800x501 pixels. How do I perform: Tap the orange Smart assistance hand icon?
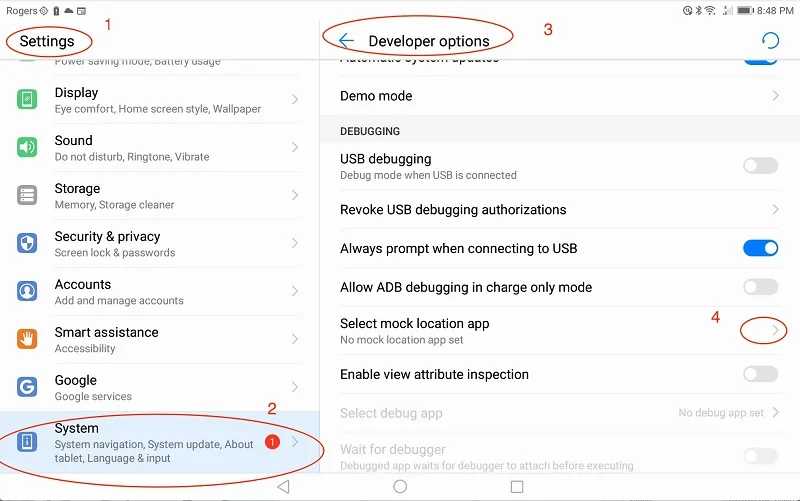pyautogui.click(x=27, y=339)
